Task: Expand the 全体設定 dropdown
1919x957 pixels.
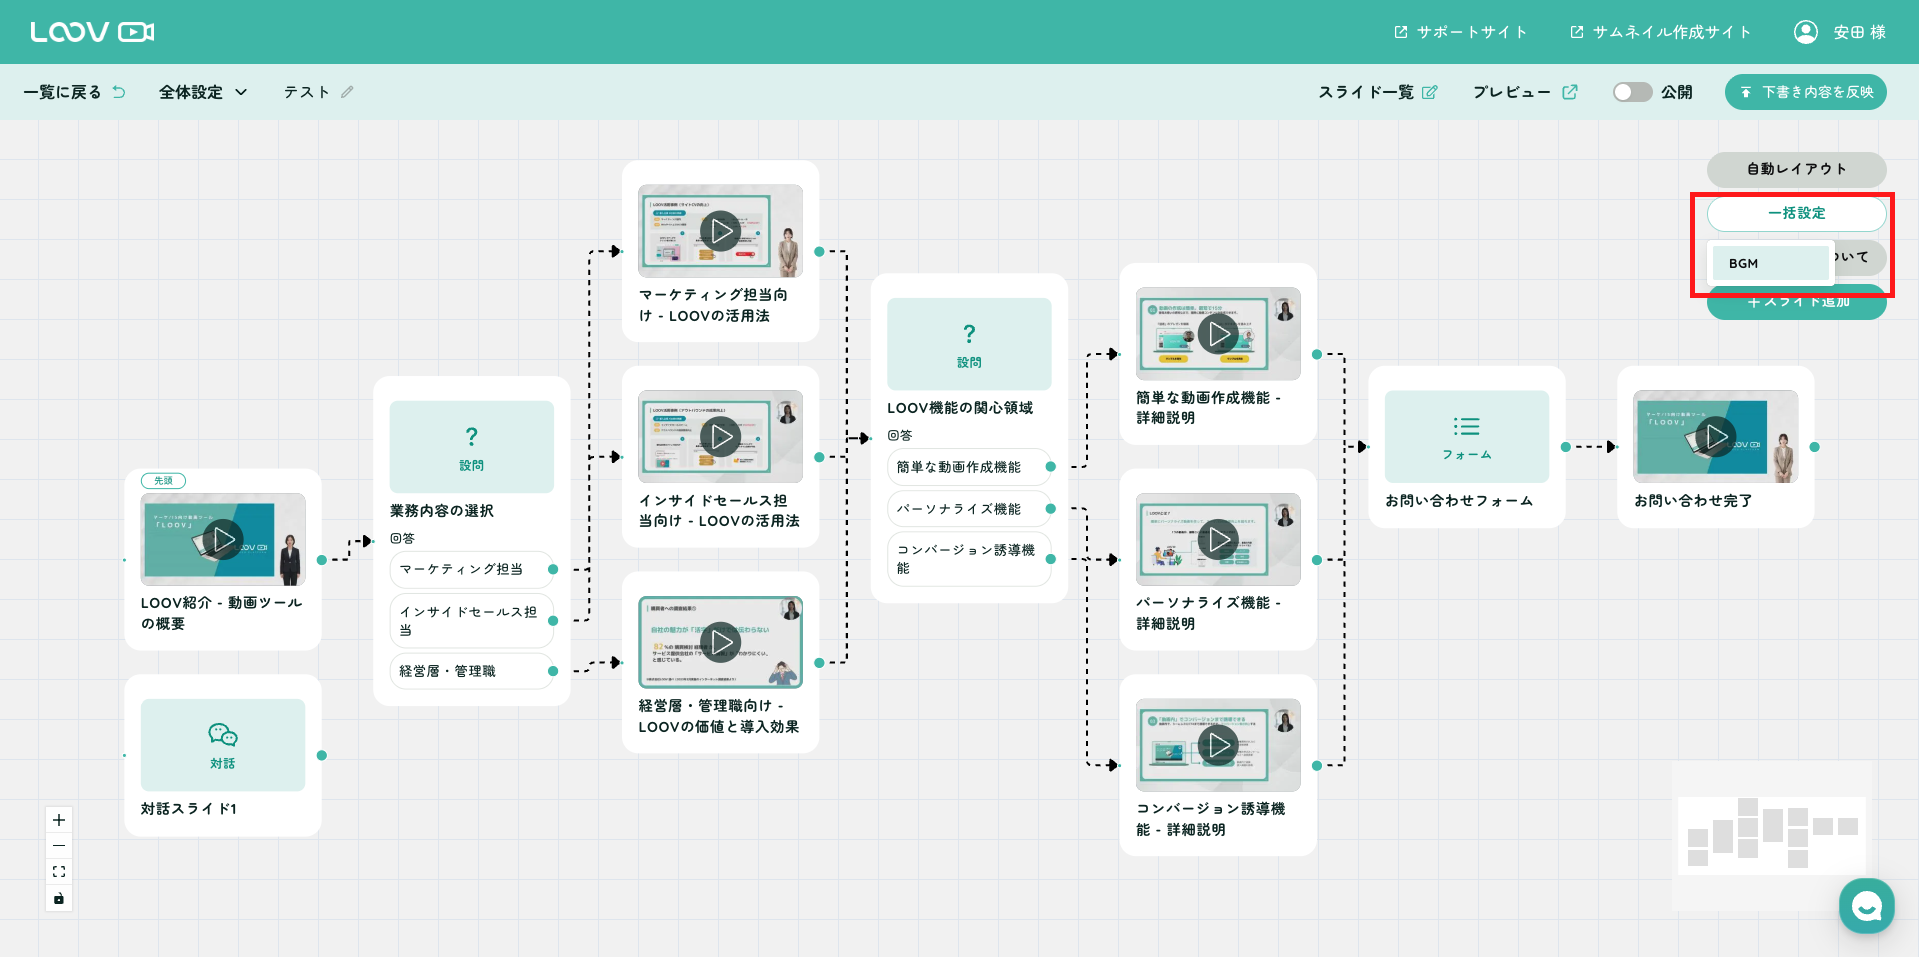Action: tap(203, 92)
